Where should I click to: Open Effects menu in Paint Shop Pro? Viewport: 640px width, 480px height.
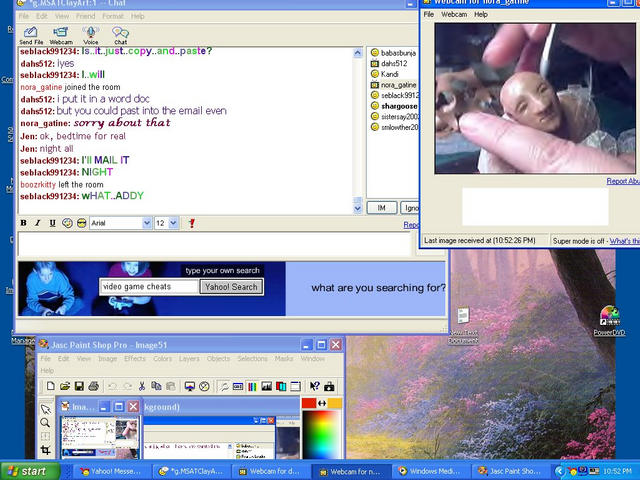tap(135, 358)
